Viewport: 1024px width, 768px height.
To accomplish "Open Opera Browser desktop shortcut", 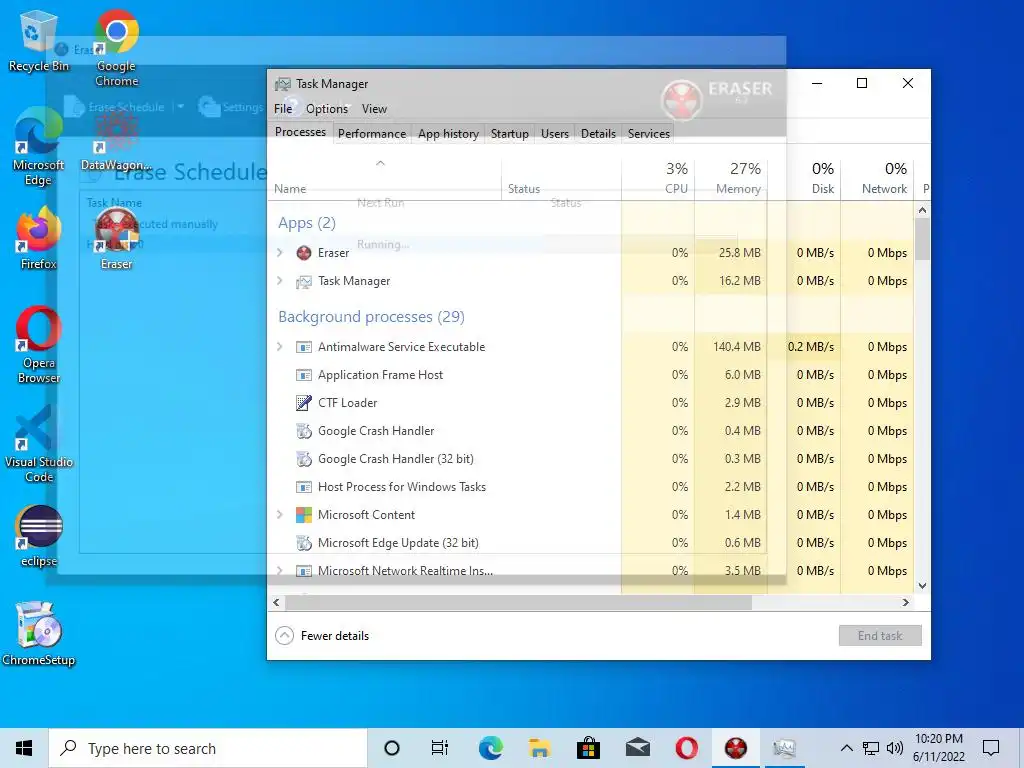I will click(x=38, y=346).
